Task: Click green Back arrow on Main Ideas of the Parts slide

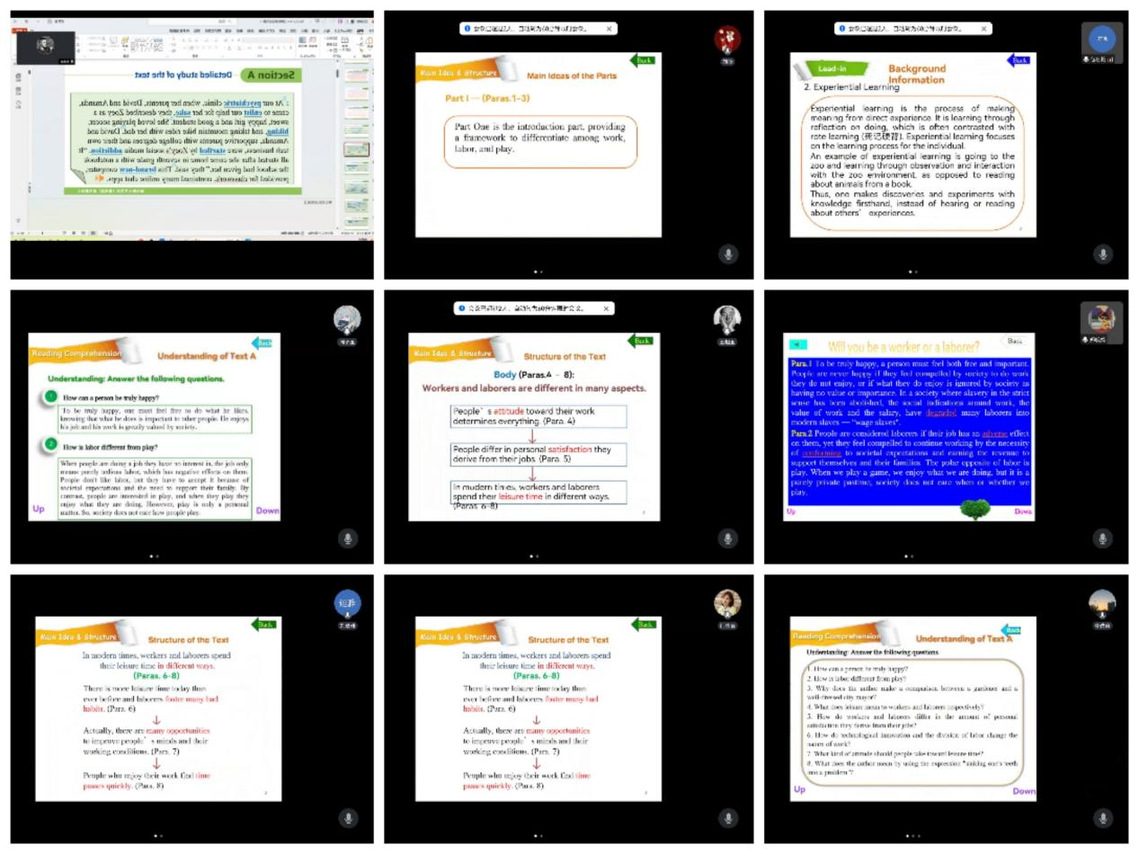Action: (x=642, y=60)
